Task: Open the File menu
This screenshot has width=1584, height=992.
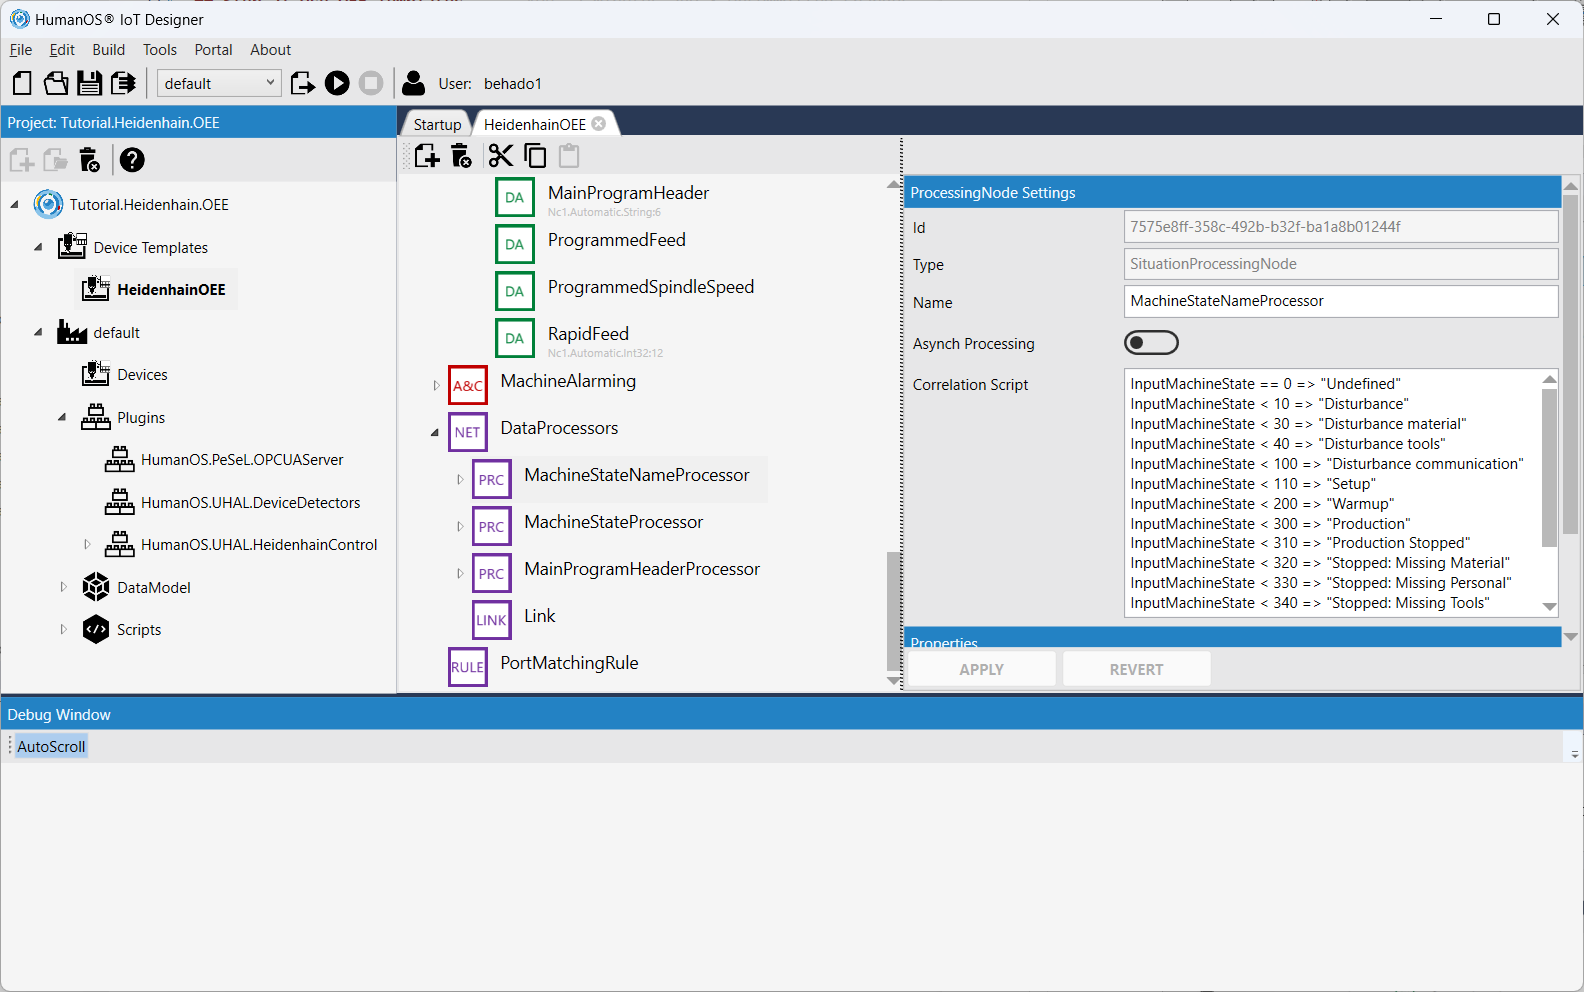Action: (21, 50)
